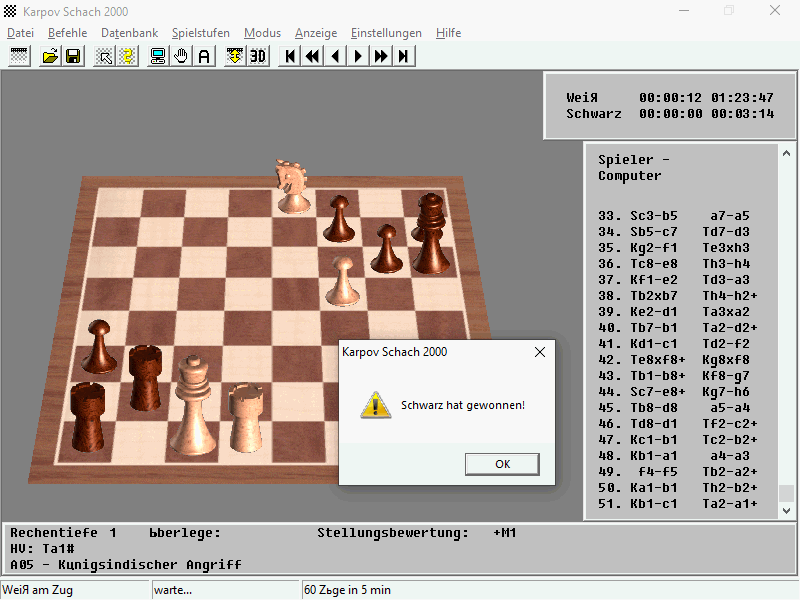Jump to the last move of the game
800x600 pixels.
tap(404, 56)
